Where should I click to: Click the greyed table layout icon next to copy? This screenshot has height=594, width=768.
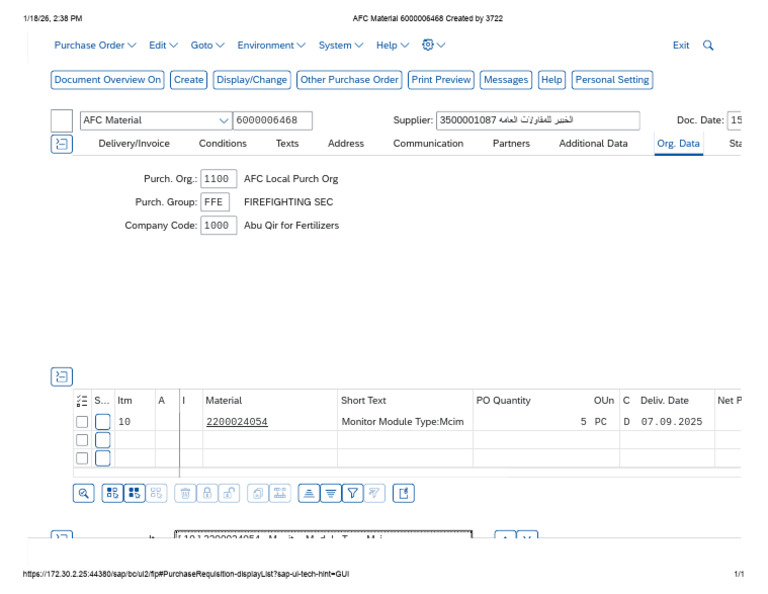pos(280,493)
